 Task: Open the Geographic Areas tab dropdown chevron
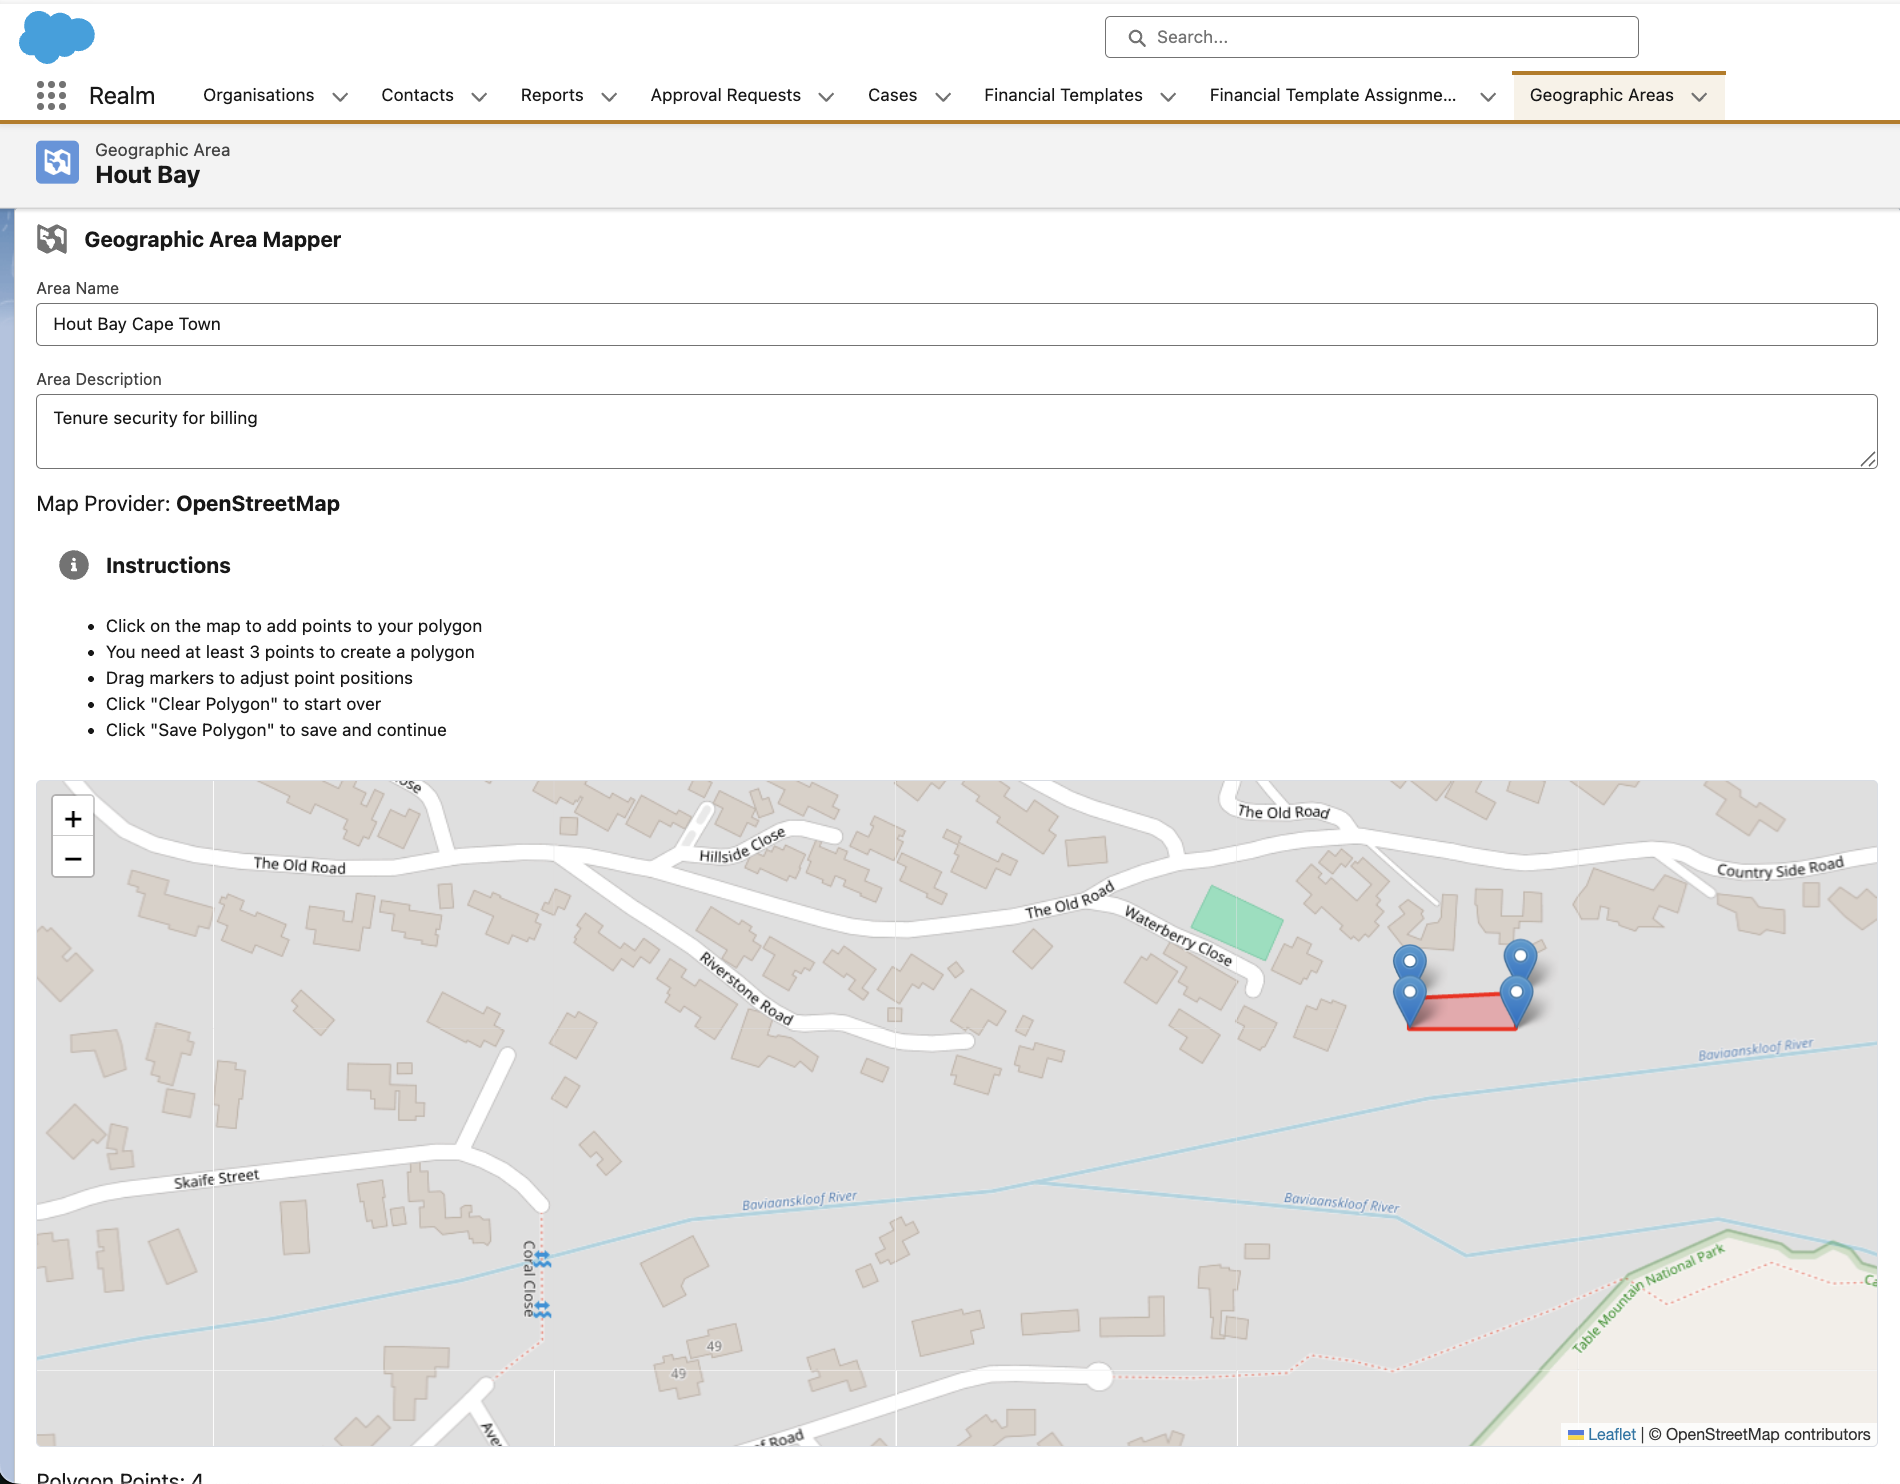(1699, 96)
